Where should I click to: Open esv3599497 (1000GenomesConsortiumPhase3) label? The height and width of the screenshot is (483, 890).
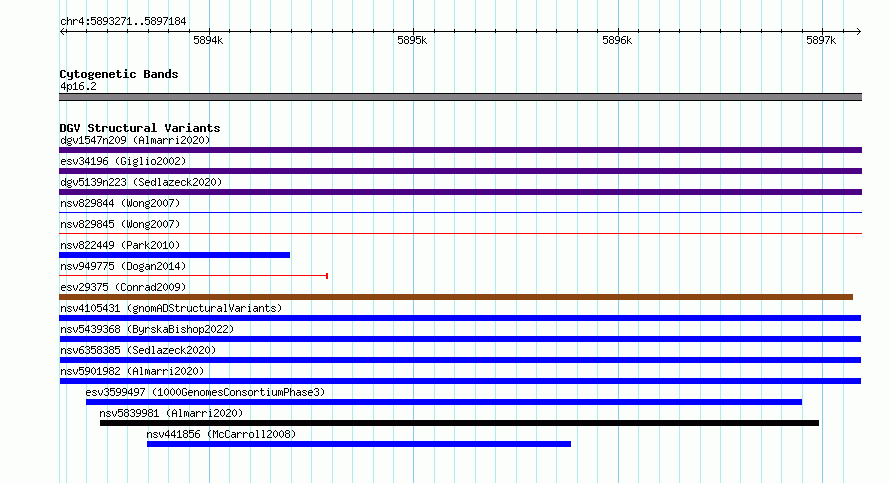click(205, 392)
